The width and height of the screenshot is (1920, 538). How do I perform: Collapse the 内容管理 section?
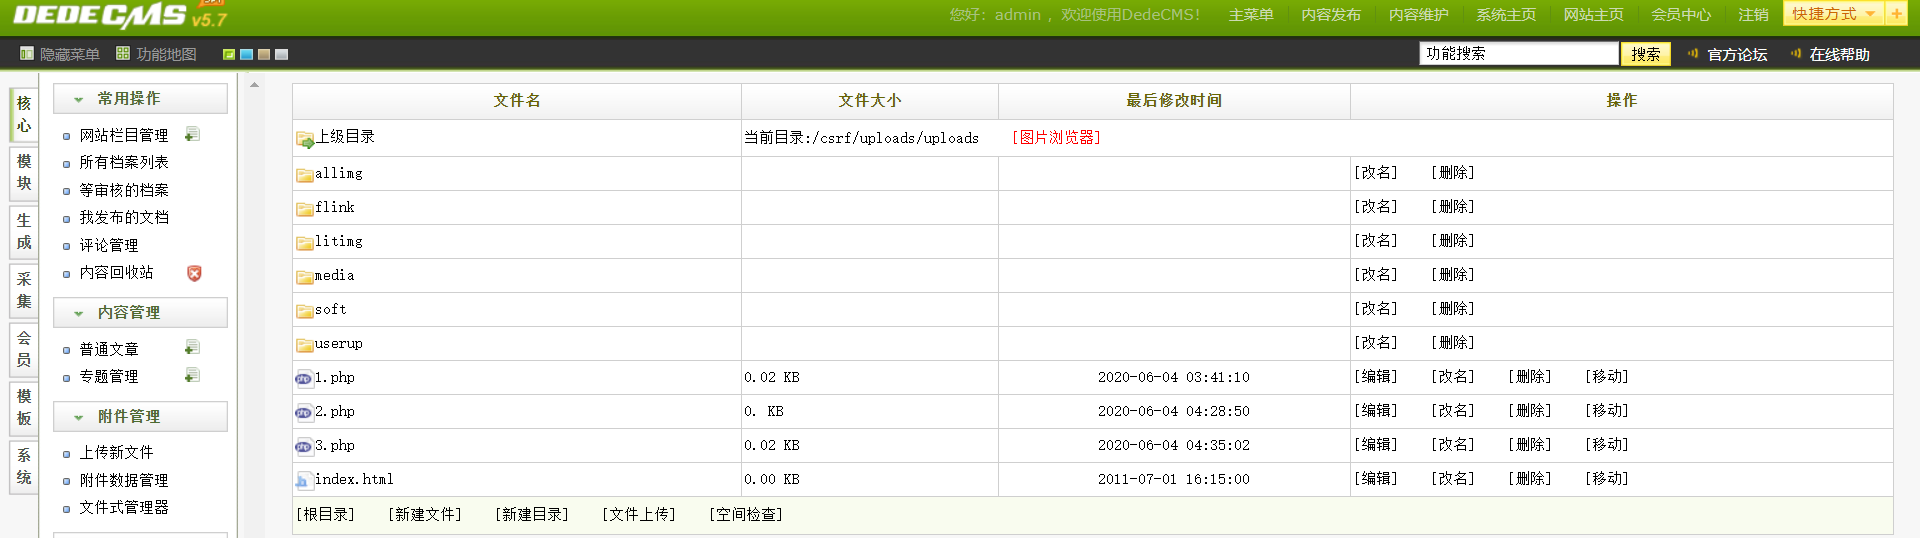click(140, 313)
